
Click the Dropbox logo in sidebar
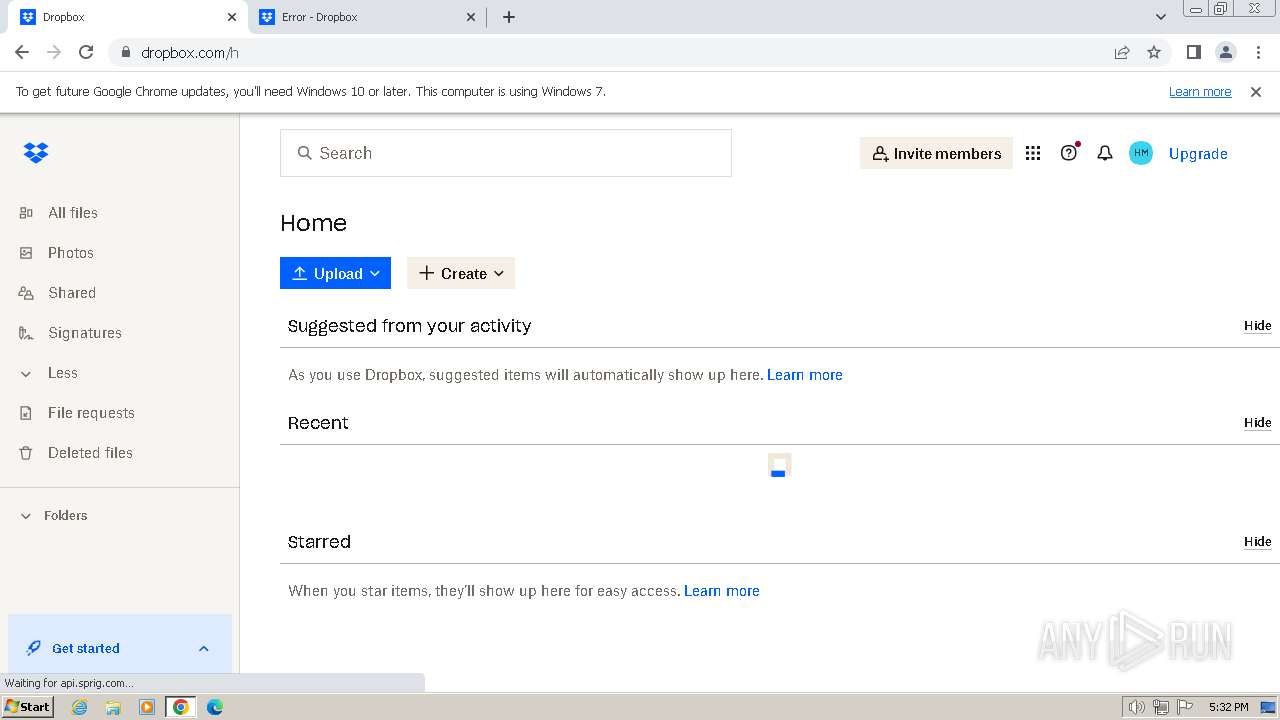36,153
